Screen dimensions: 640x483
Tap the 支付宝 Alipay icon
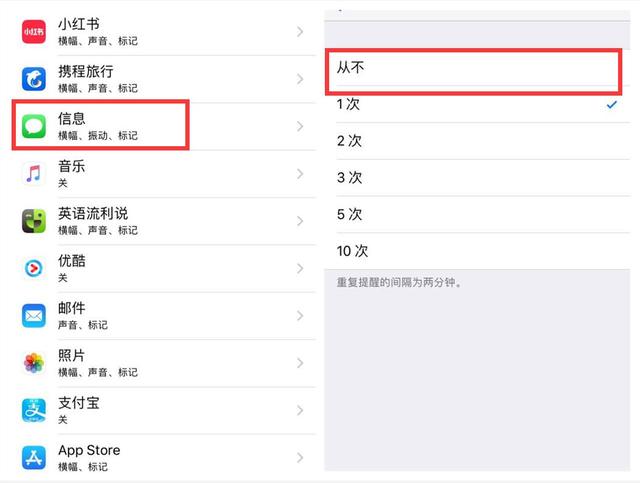33,410
